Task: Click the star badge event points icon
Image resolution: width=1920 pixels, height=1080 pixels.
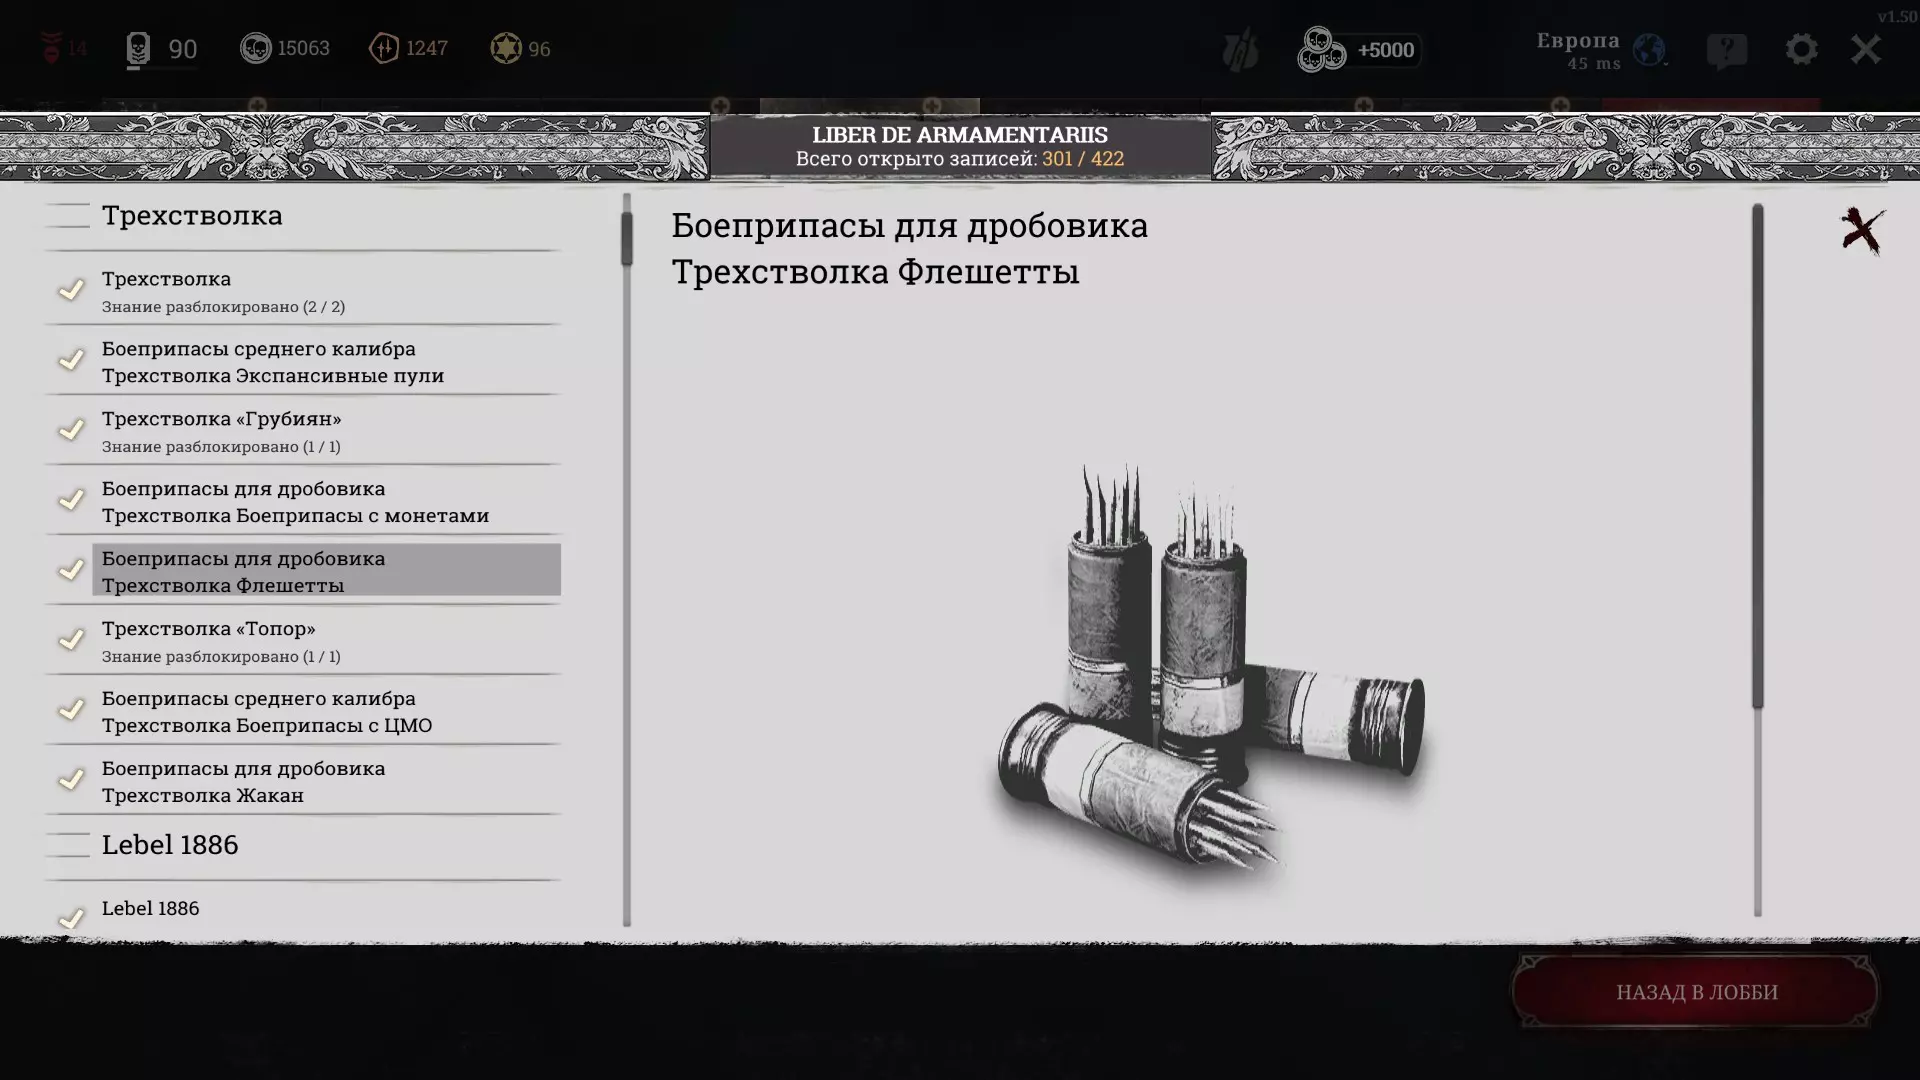Action: coord(506,48)
